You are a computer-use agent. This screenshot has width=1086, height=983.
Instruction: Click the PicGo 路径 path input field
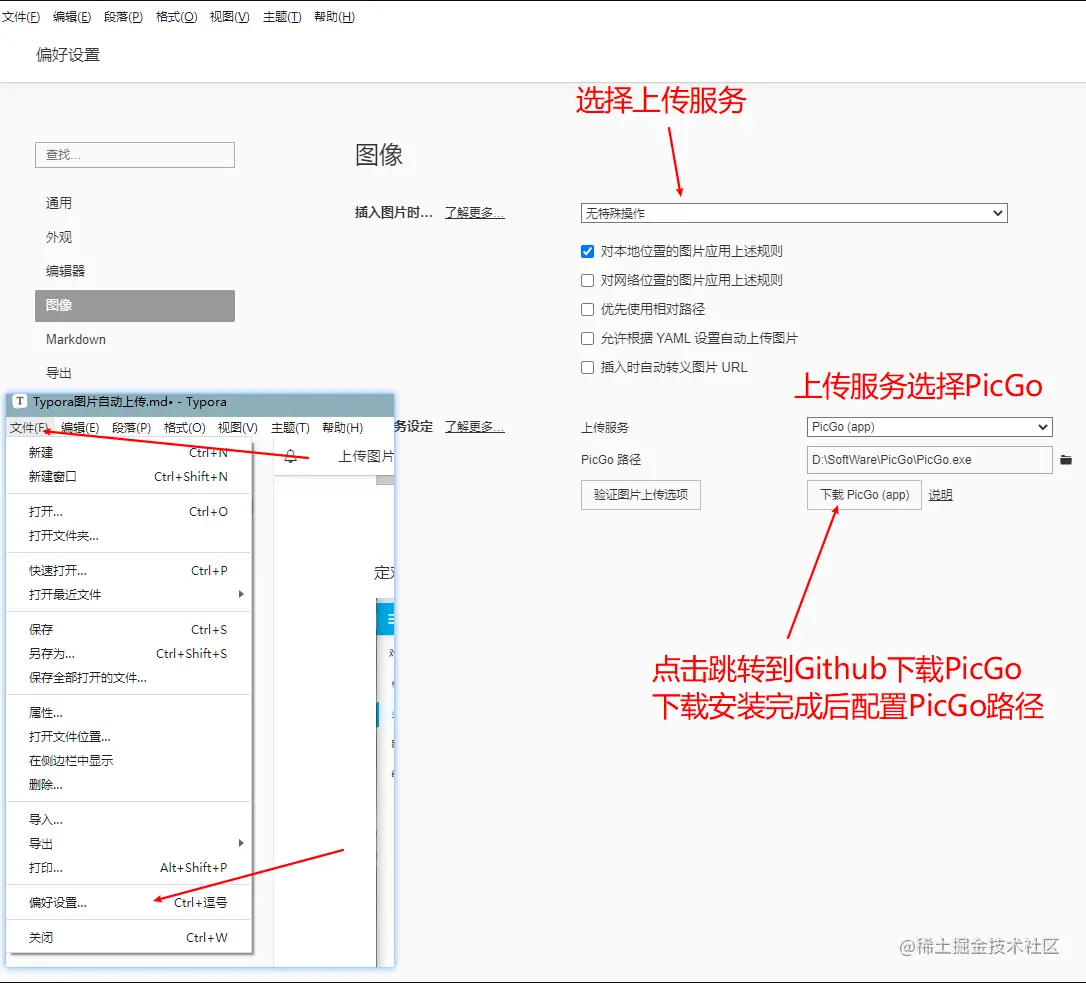coord(929,460)
